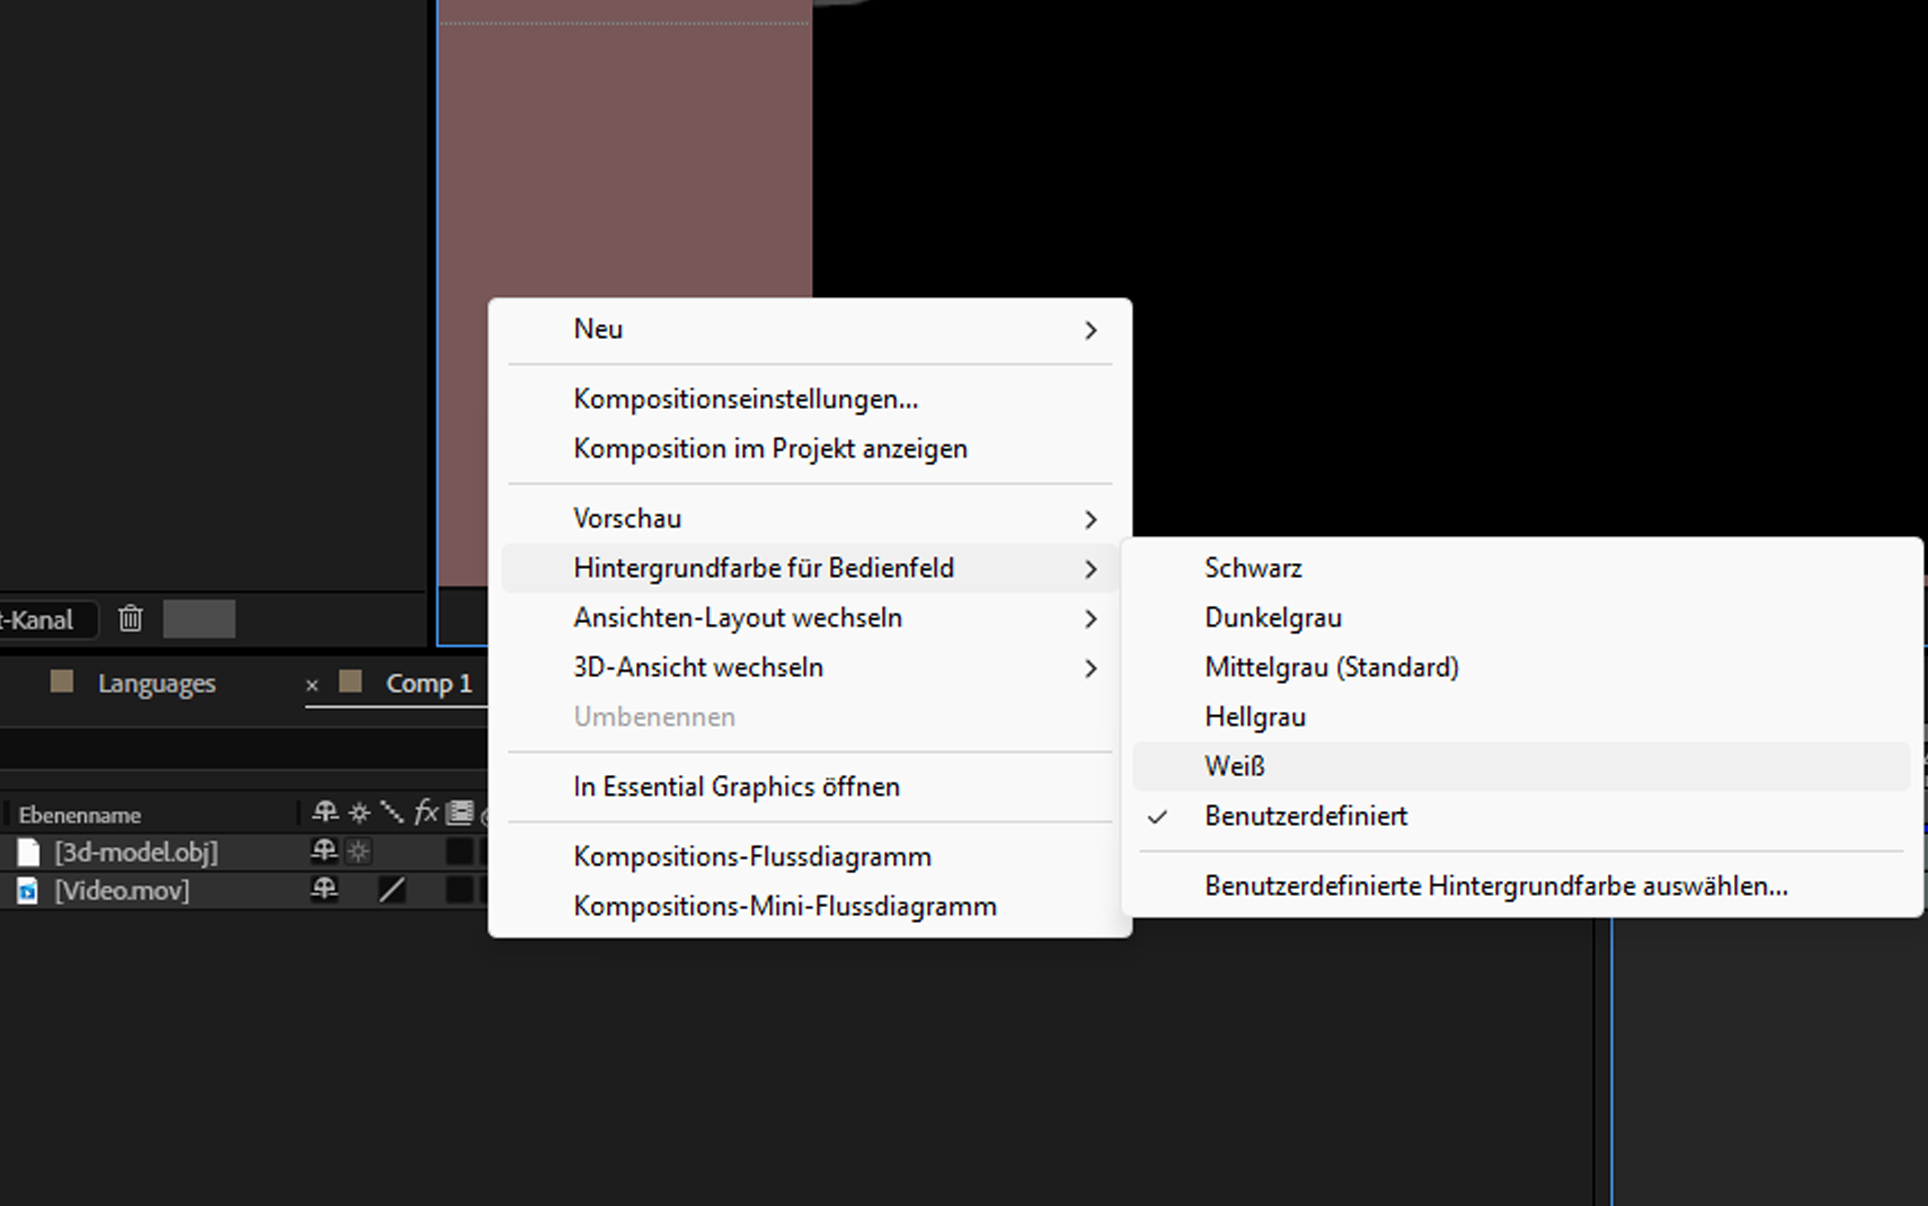Select Schwarz background color
The height and width of the screenshot is (1206, 1928).
(x=1254, y=568)
